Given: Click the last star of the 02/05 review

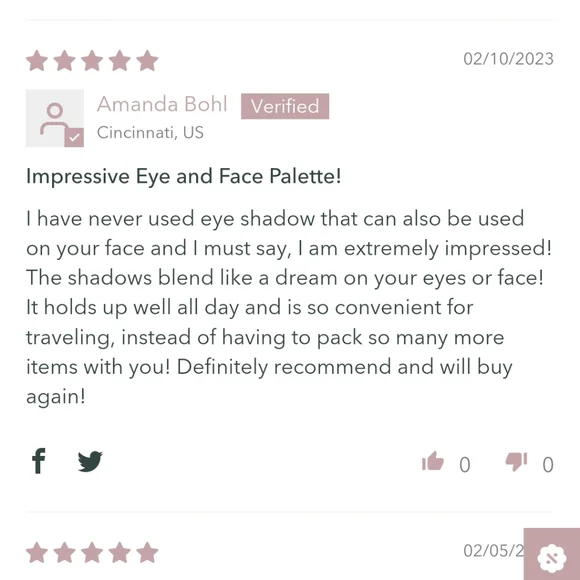Looking at the screenshot, I should coord(147,552).
